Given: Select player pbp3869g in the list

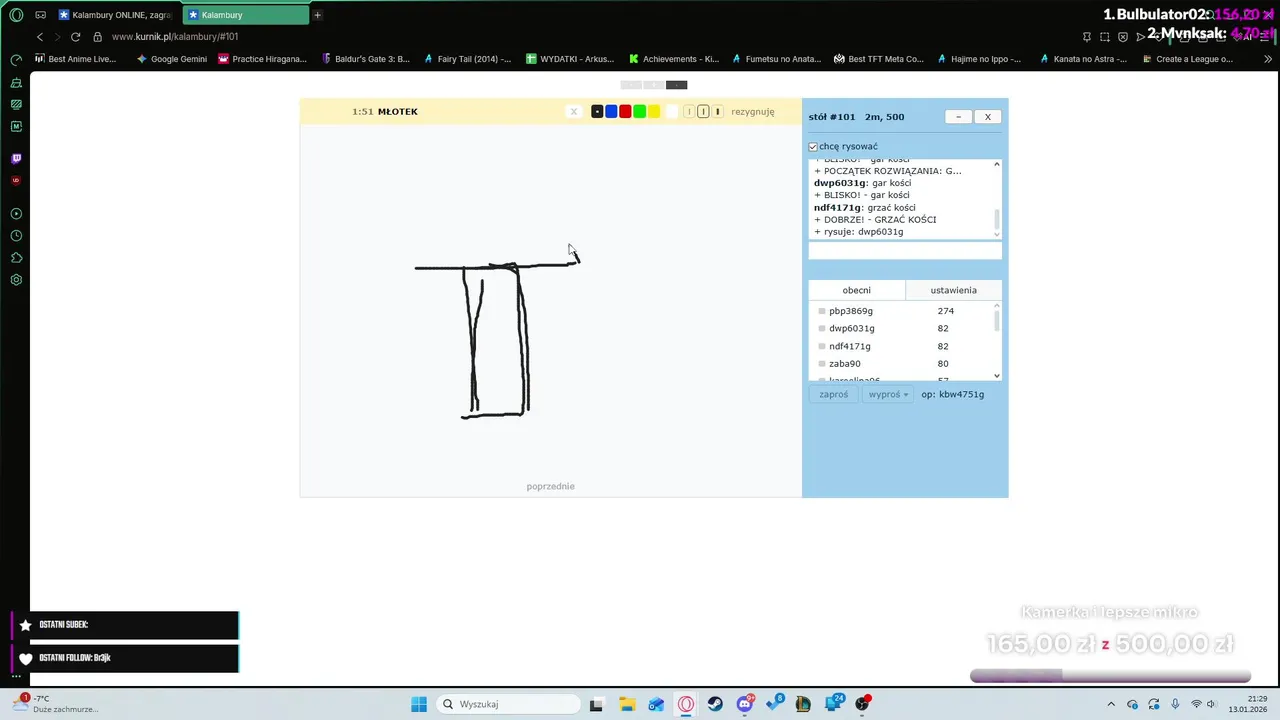Looking at the screenshot, I should tap(851, 311).
